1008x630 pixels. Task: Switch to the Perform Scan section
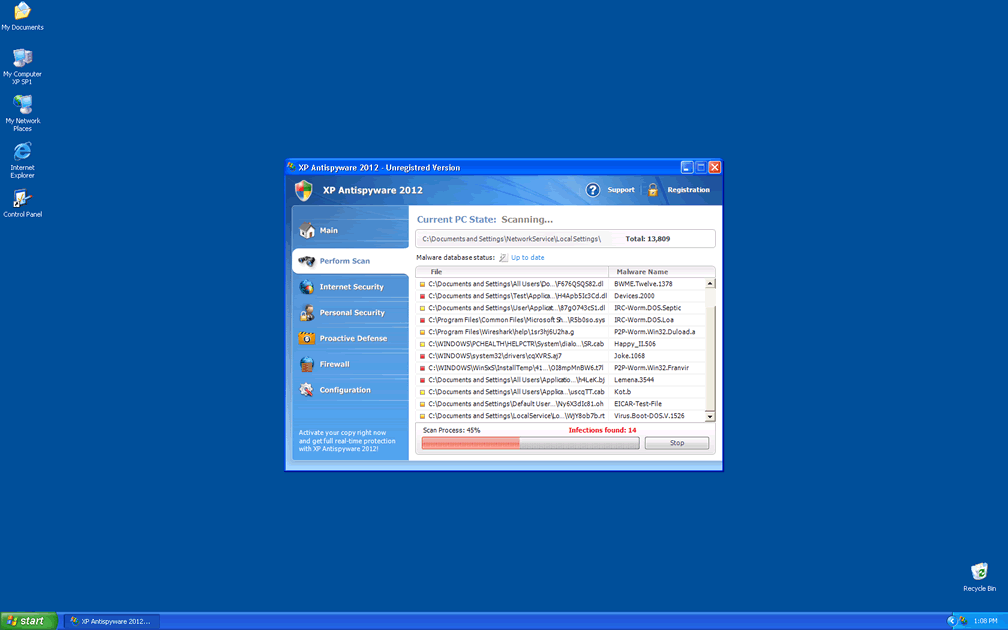tap(347, 260)
